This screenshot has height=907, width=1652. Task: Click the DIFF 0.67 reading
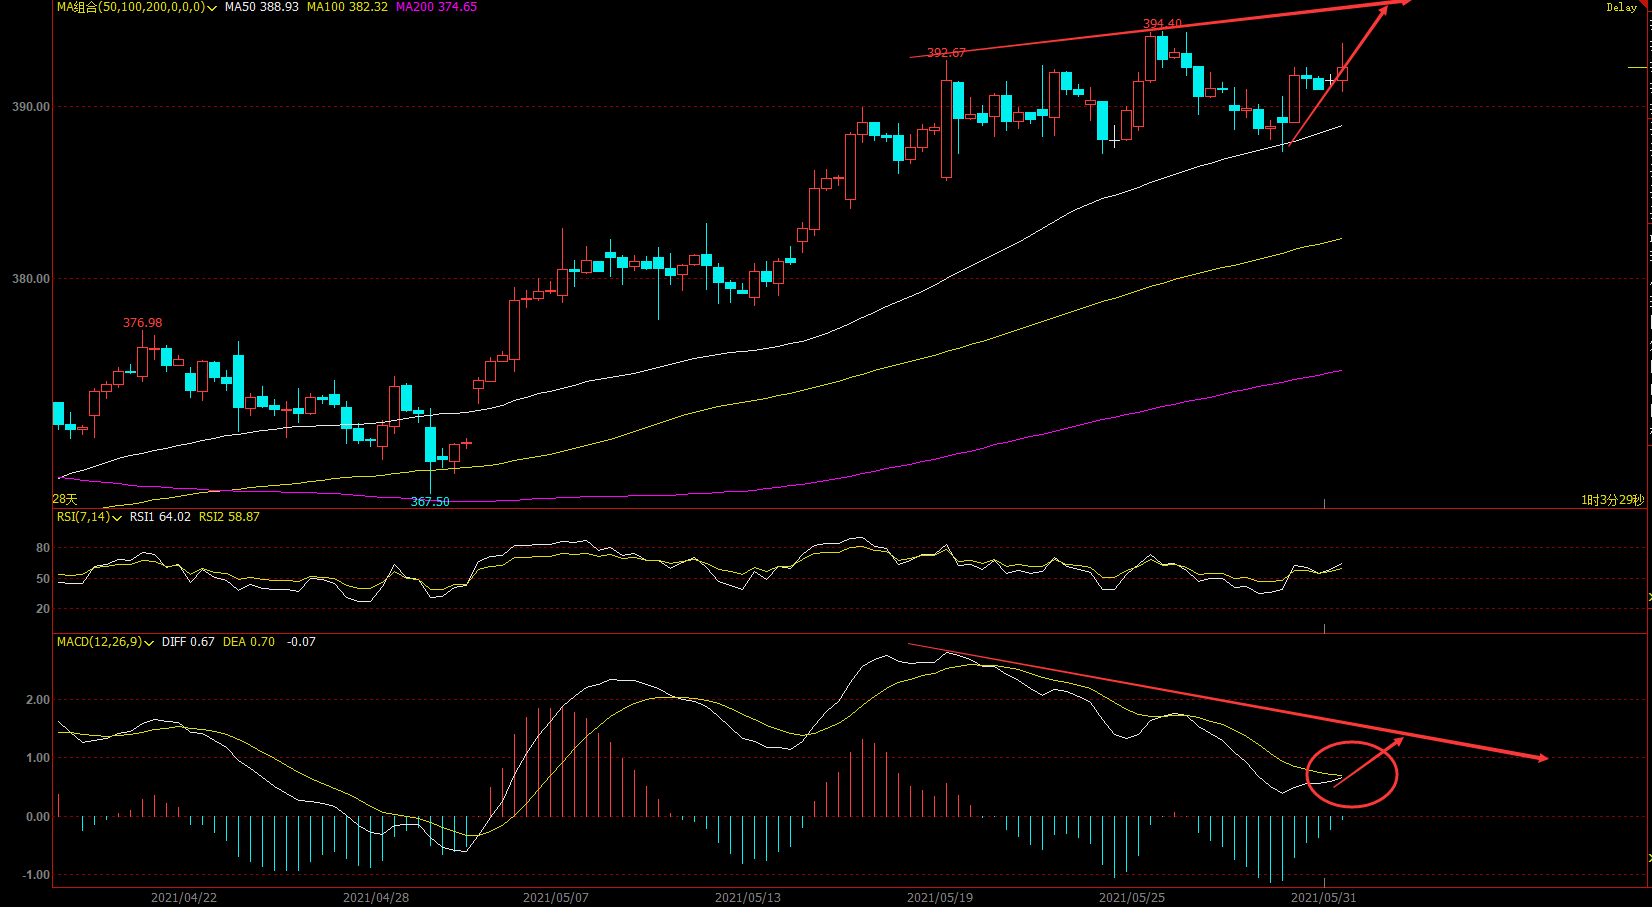point(188,642)
